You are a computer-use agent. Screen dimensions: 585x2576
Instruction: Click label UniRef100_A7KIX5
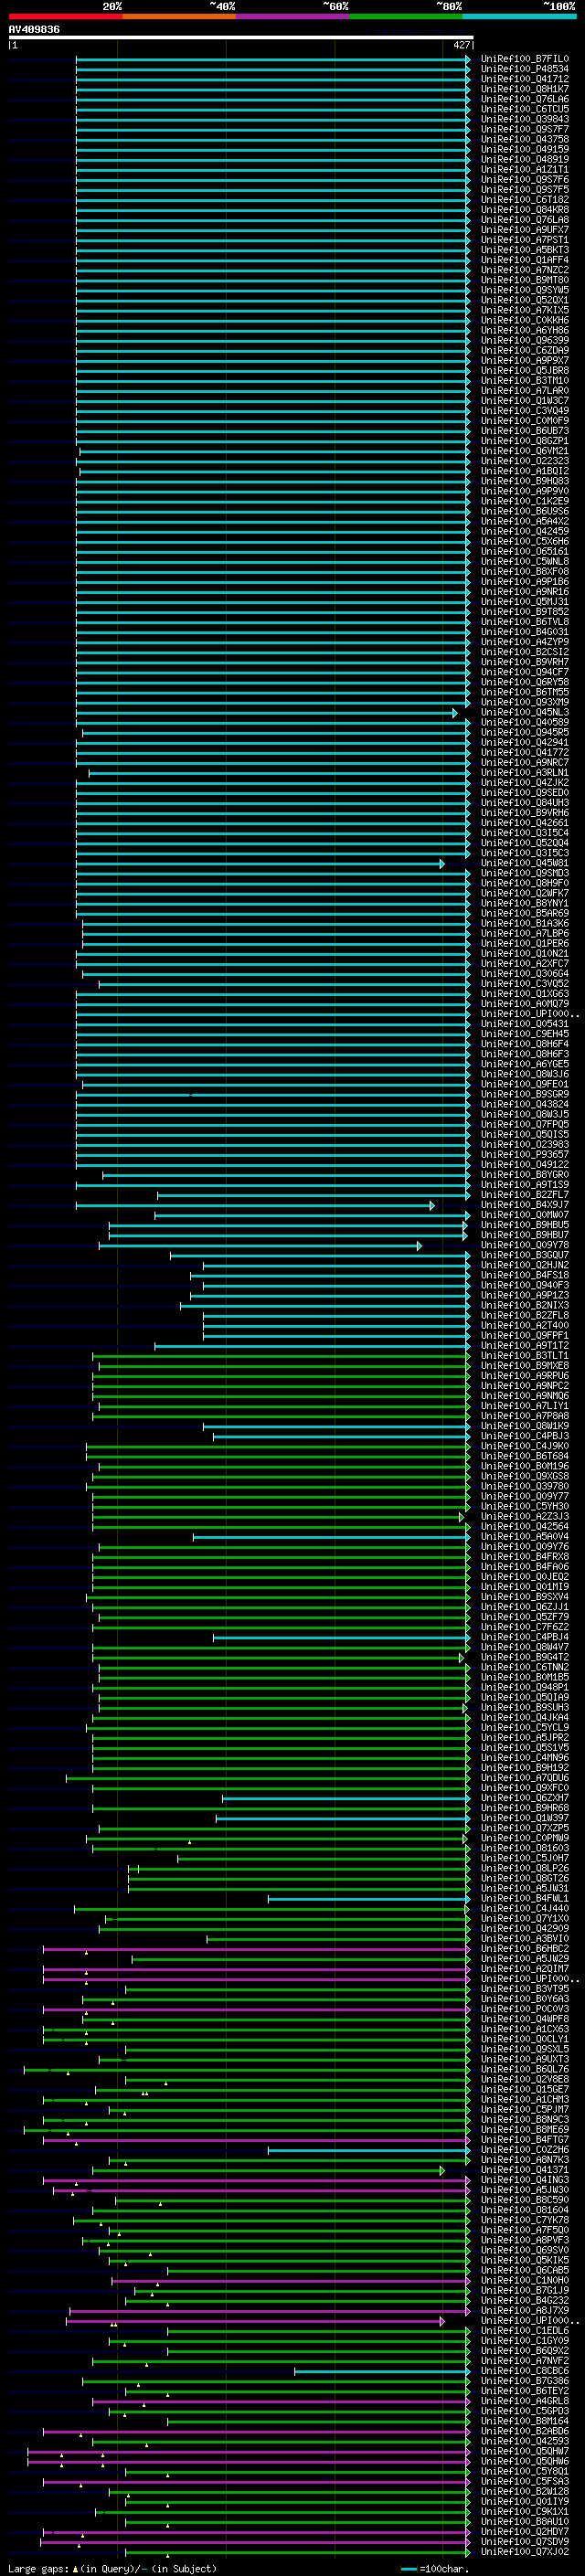[524, 310]
